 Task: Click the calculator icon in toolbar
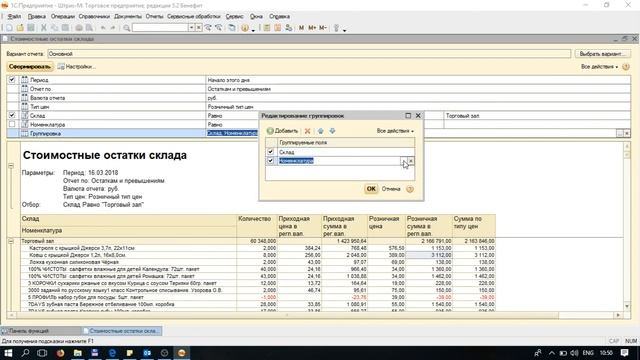click(x=267, y=28)
